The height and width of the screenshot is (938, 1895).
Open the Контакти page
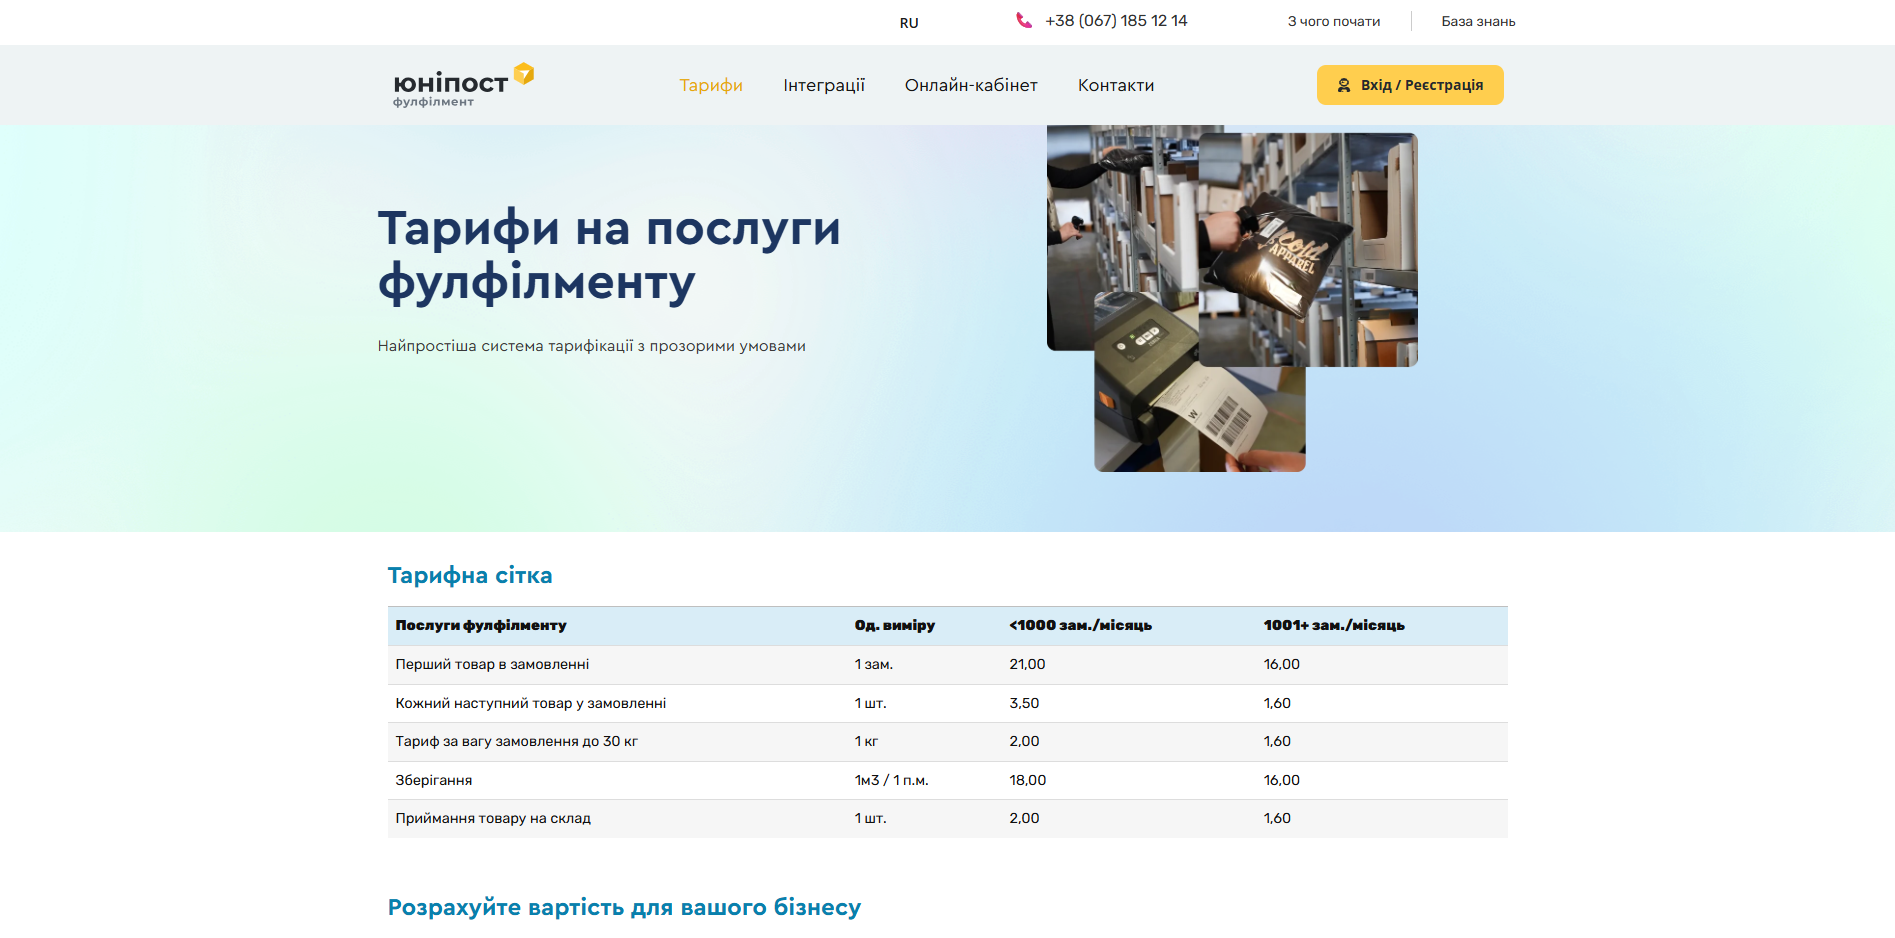click(x=1115, y=85)
